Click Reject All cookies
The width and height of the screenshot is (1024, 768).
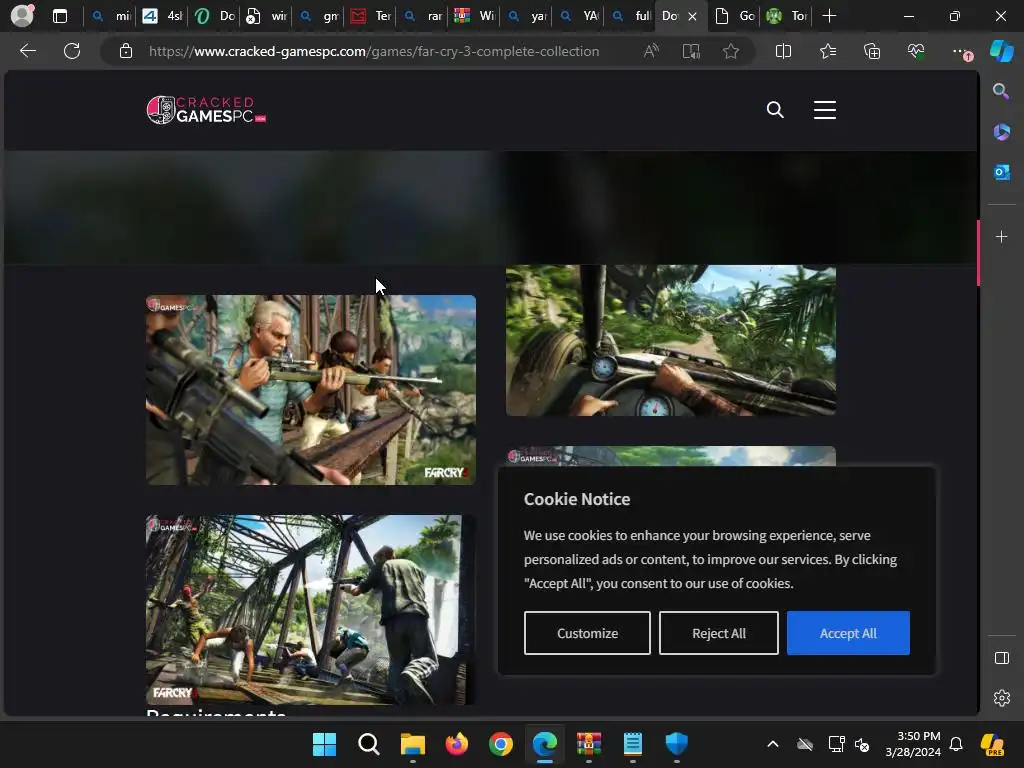point(718,633)
